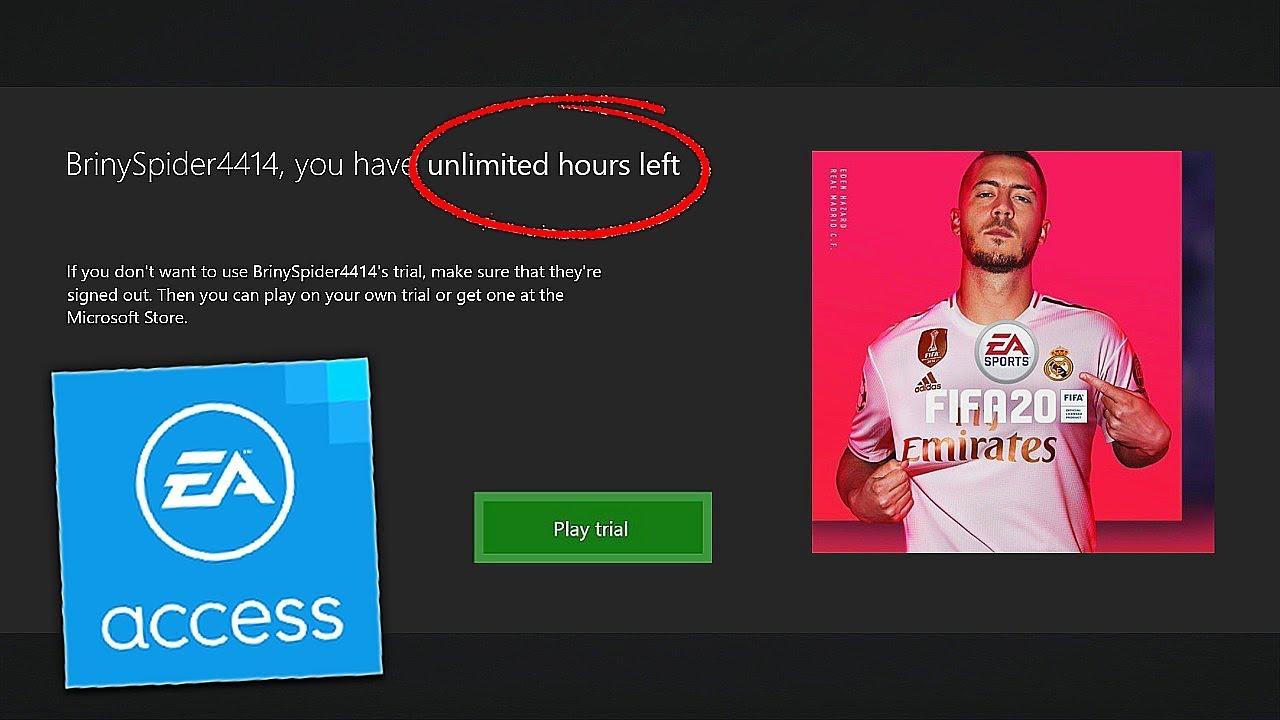Image resolution: width=1280 pixels, height=720 pixels.
Task: Click the hand-drawn red circle outline
Action: tap(561, 165)
